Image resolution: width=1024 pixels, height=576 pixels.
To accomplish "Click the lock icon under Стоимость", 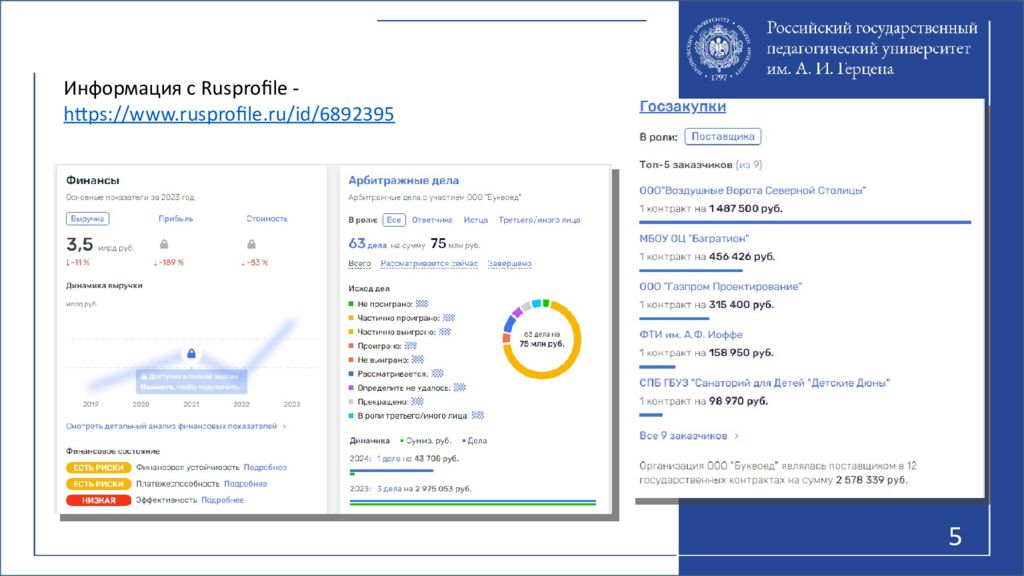I will [x=251, y=244].
